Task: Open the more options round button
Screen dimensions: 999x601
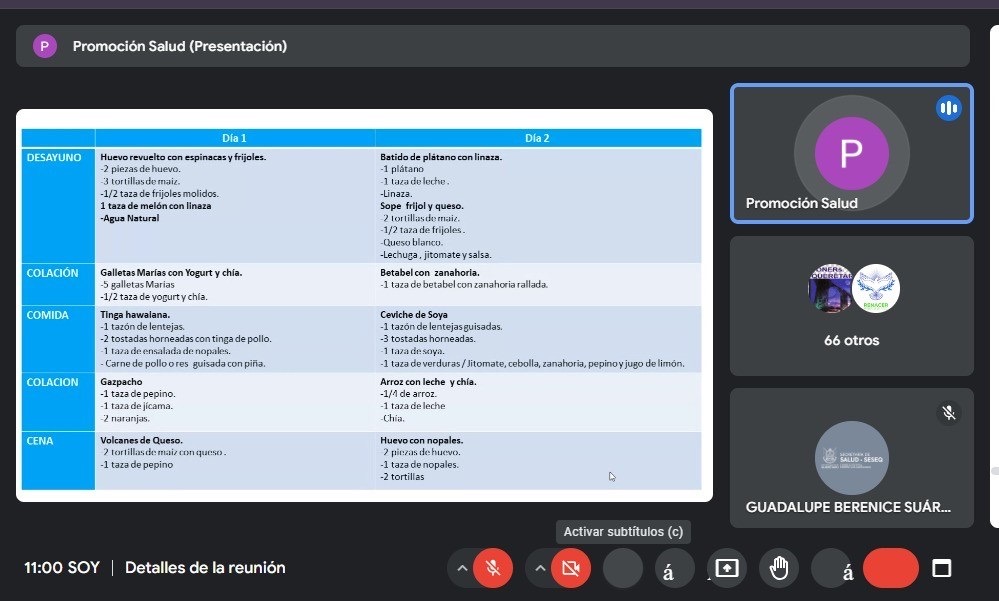Action: (831, 568)
